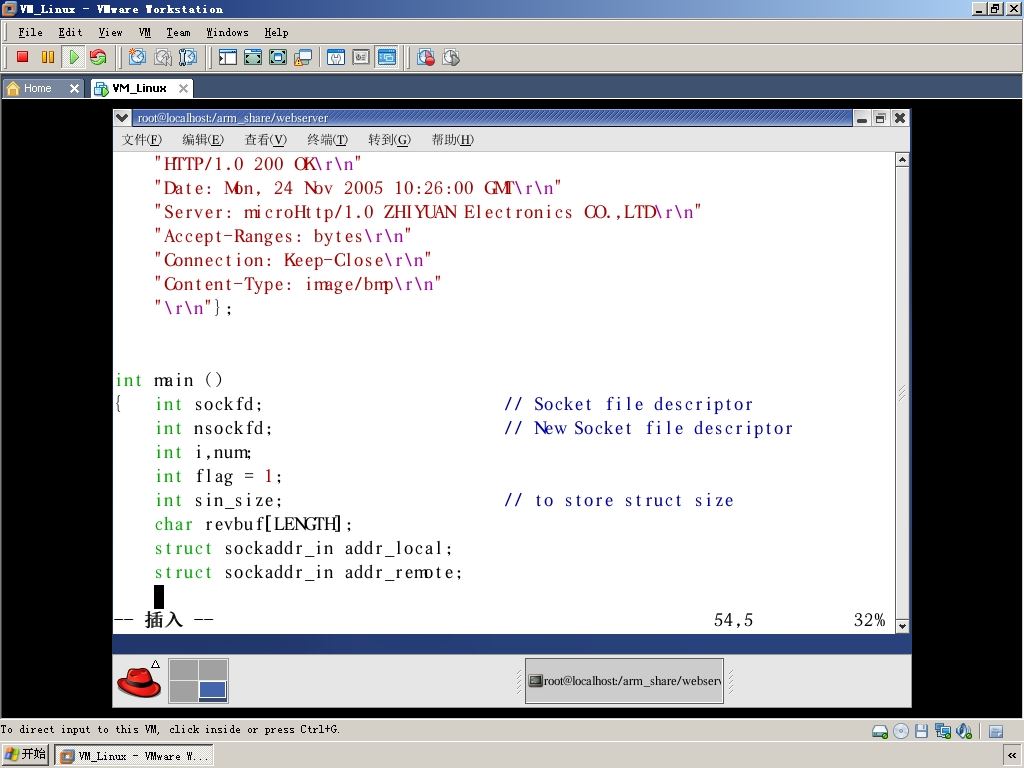1024x768 pixels.
Task: Open the File menu in VMware
Action: click(x=30, y=32)
